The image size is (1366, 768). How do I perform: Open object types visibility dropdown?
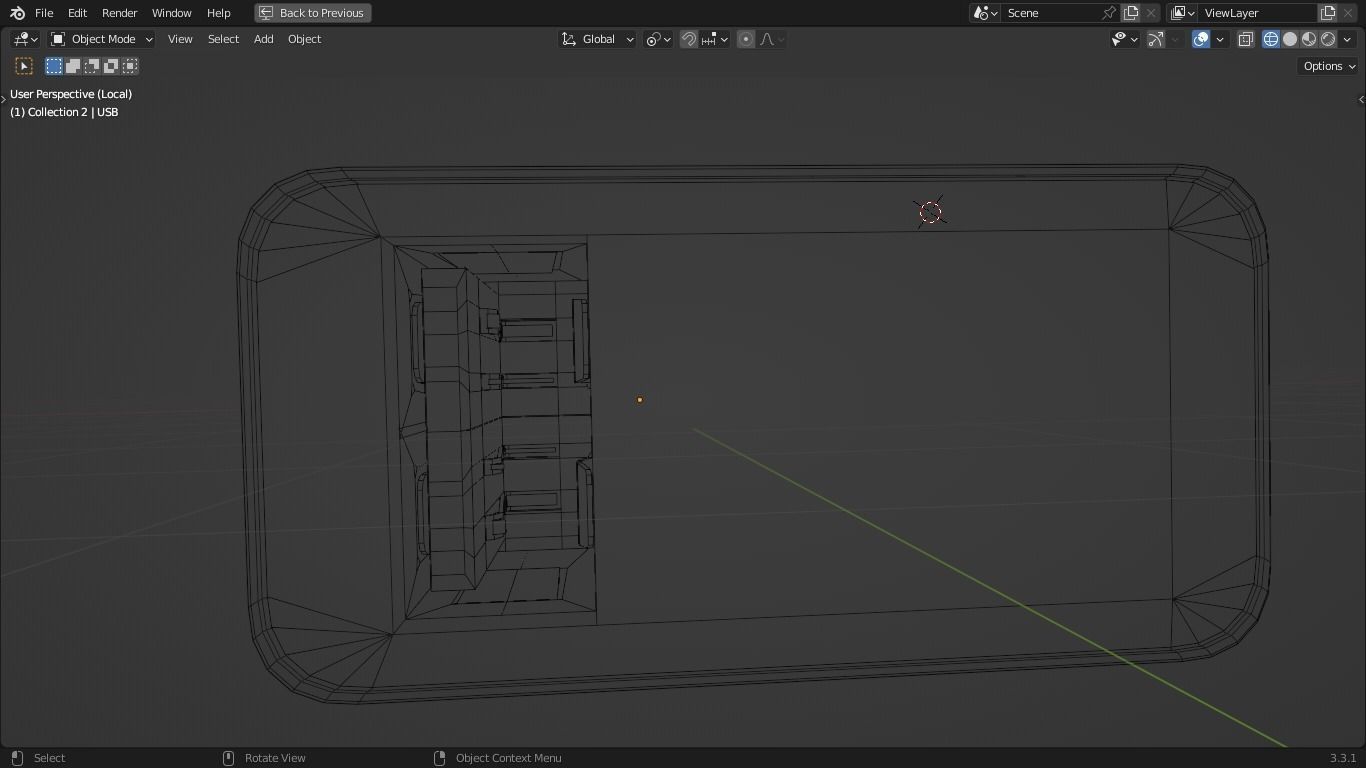pos(1125,39)
